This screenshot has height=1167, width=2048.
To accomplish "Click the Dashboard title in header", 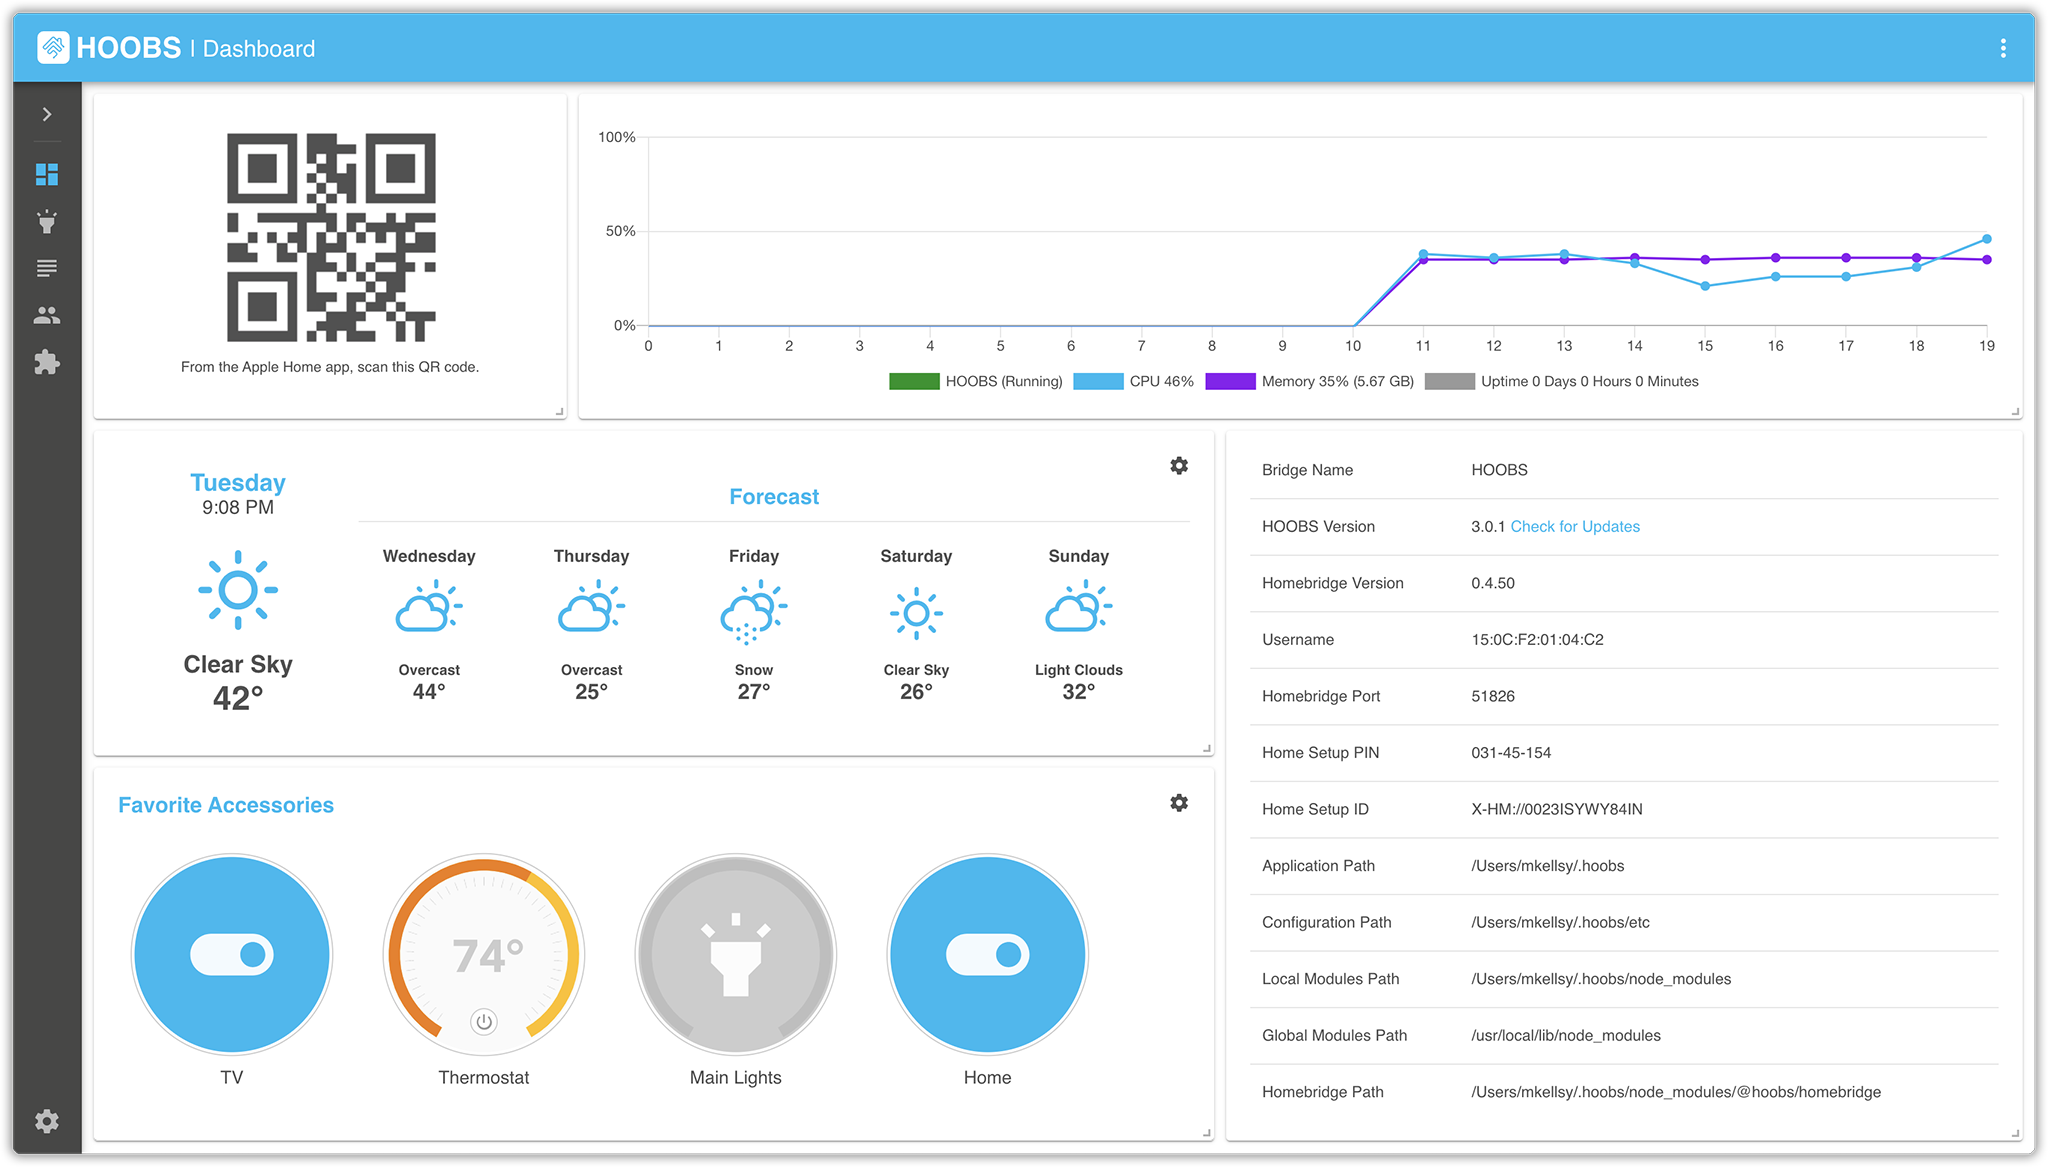I will (x=259, y=48).
